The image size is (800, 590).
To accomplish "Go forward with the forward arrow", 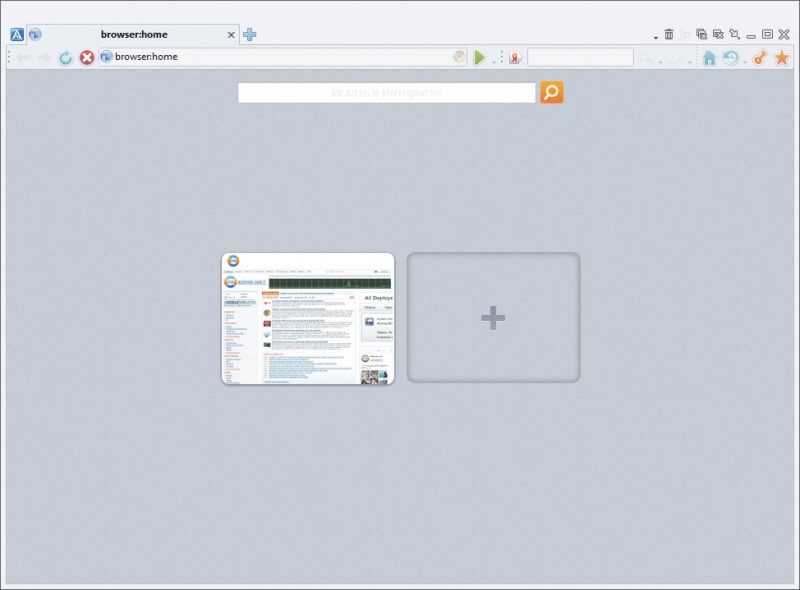I will (x=44, y=58).
